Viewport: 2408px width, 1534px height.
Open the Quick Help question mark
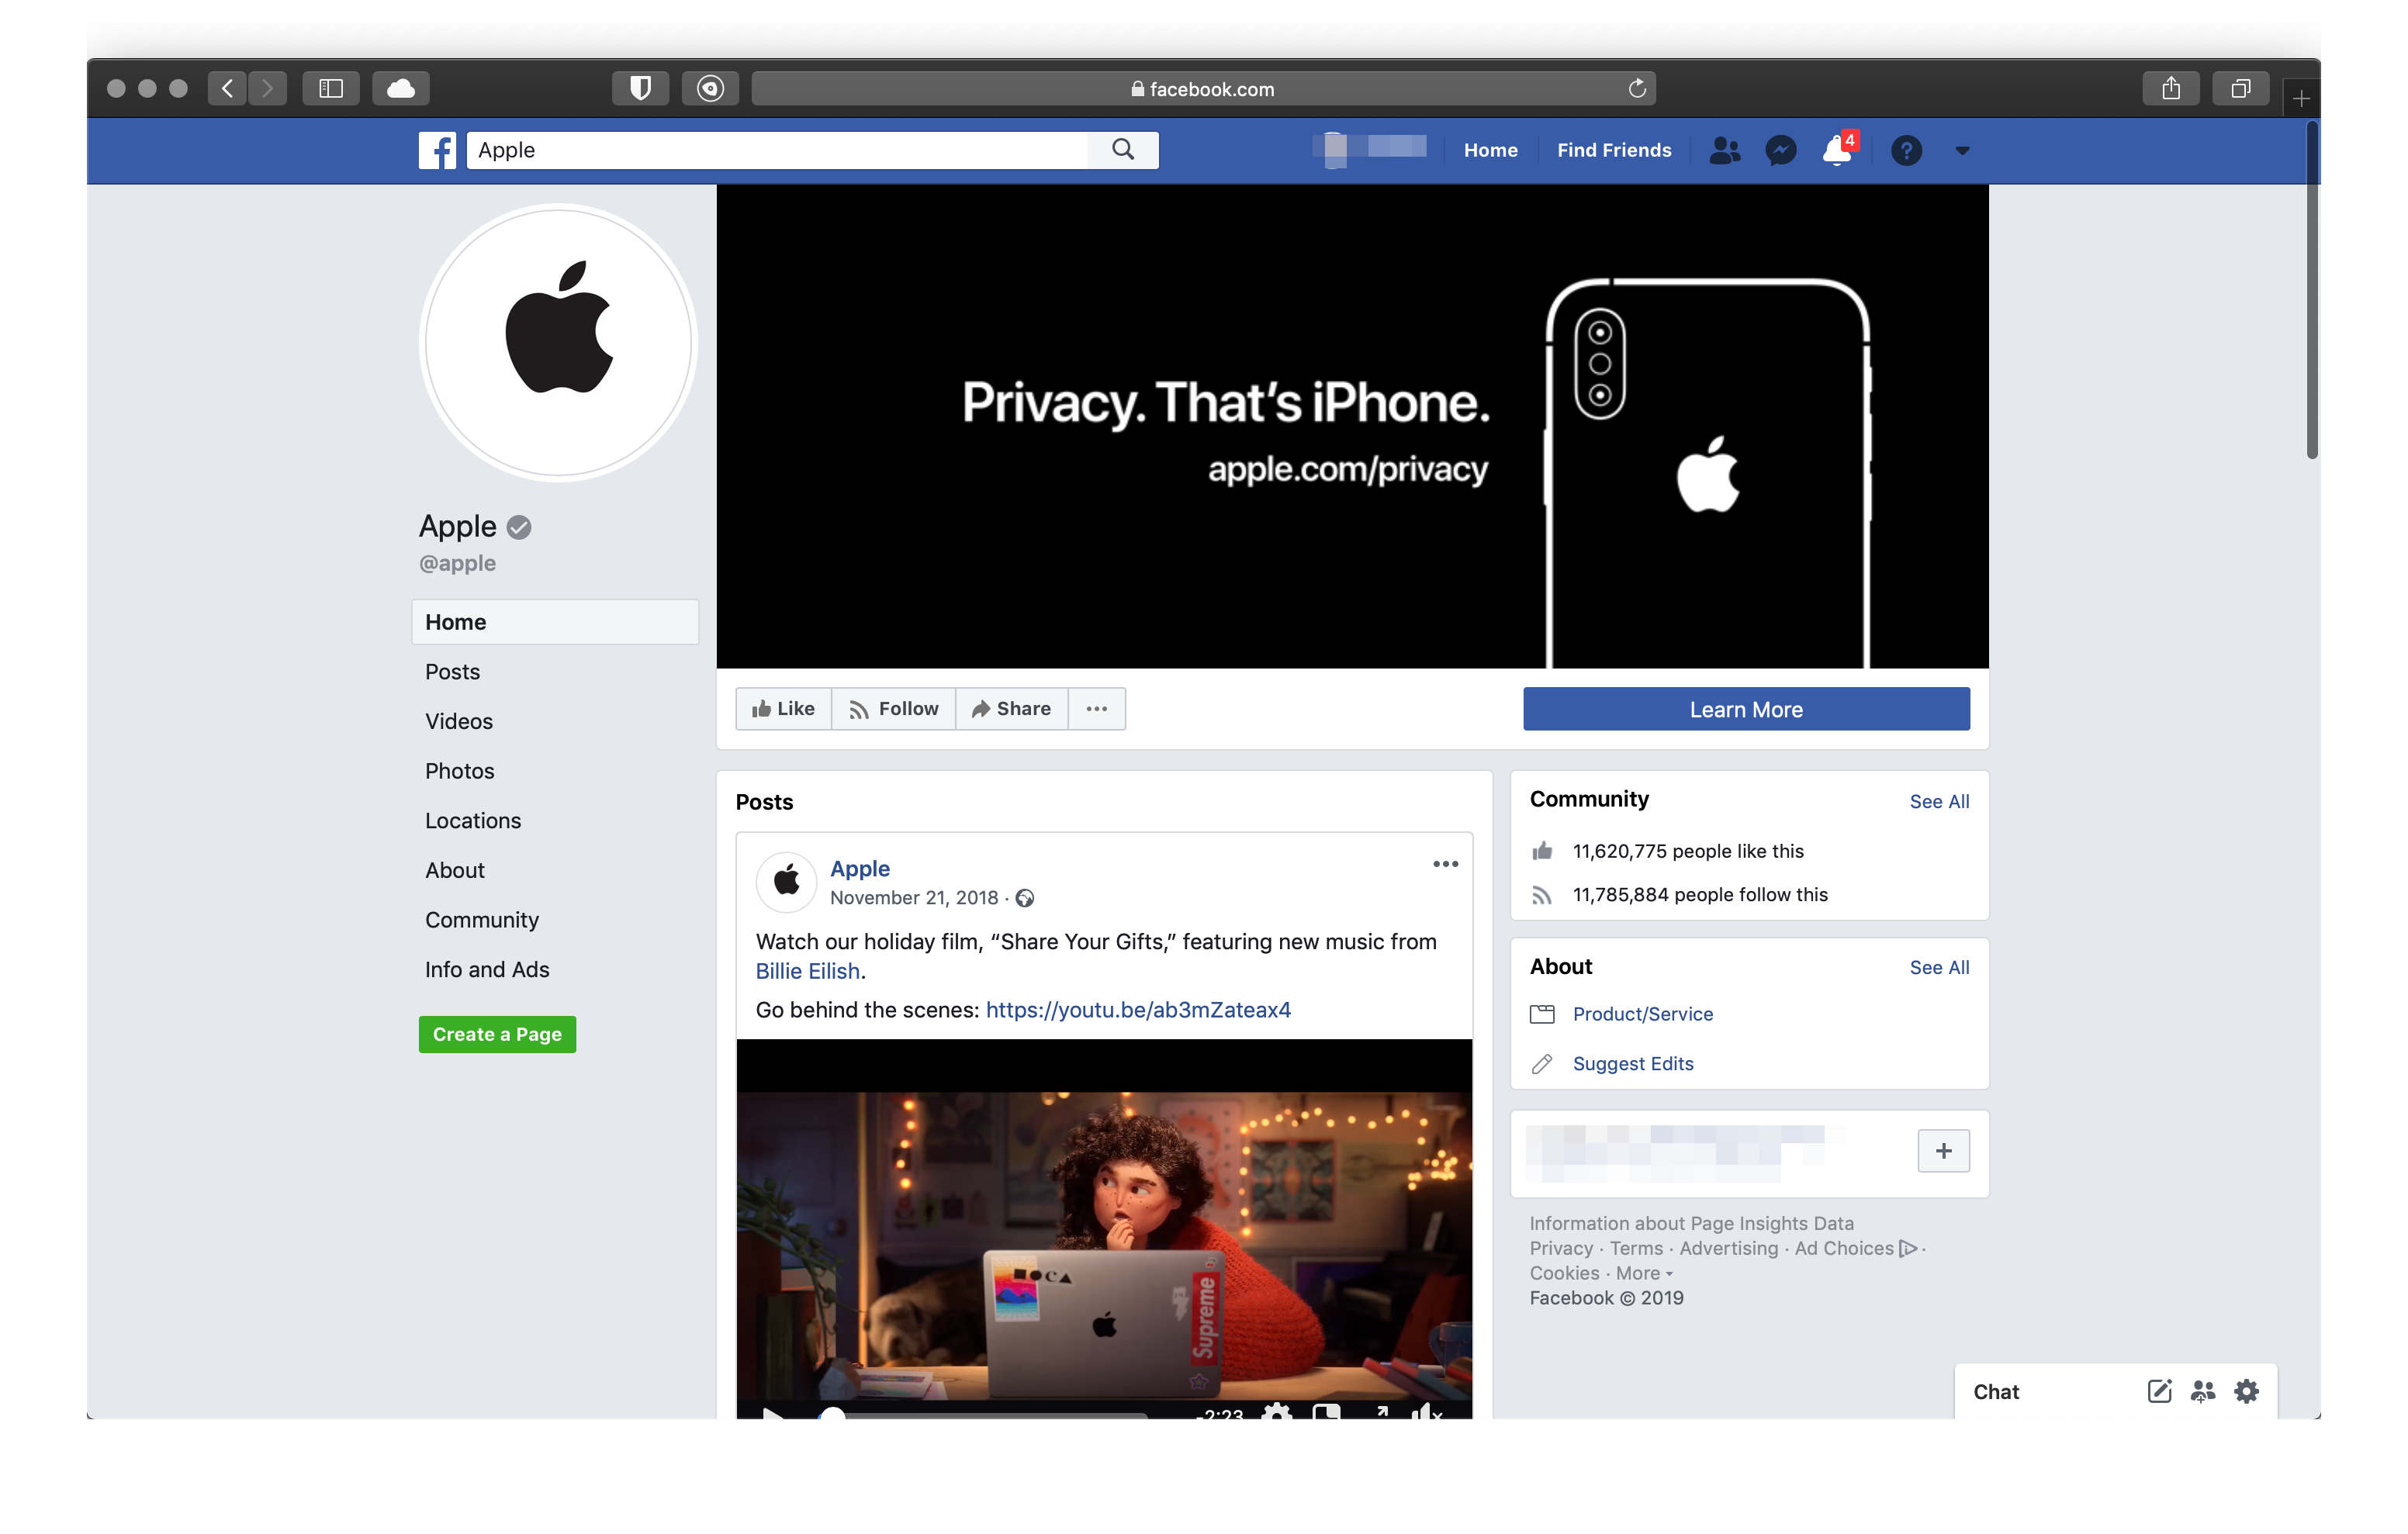click(x=1906, y=150)
